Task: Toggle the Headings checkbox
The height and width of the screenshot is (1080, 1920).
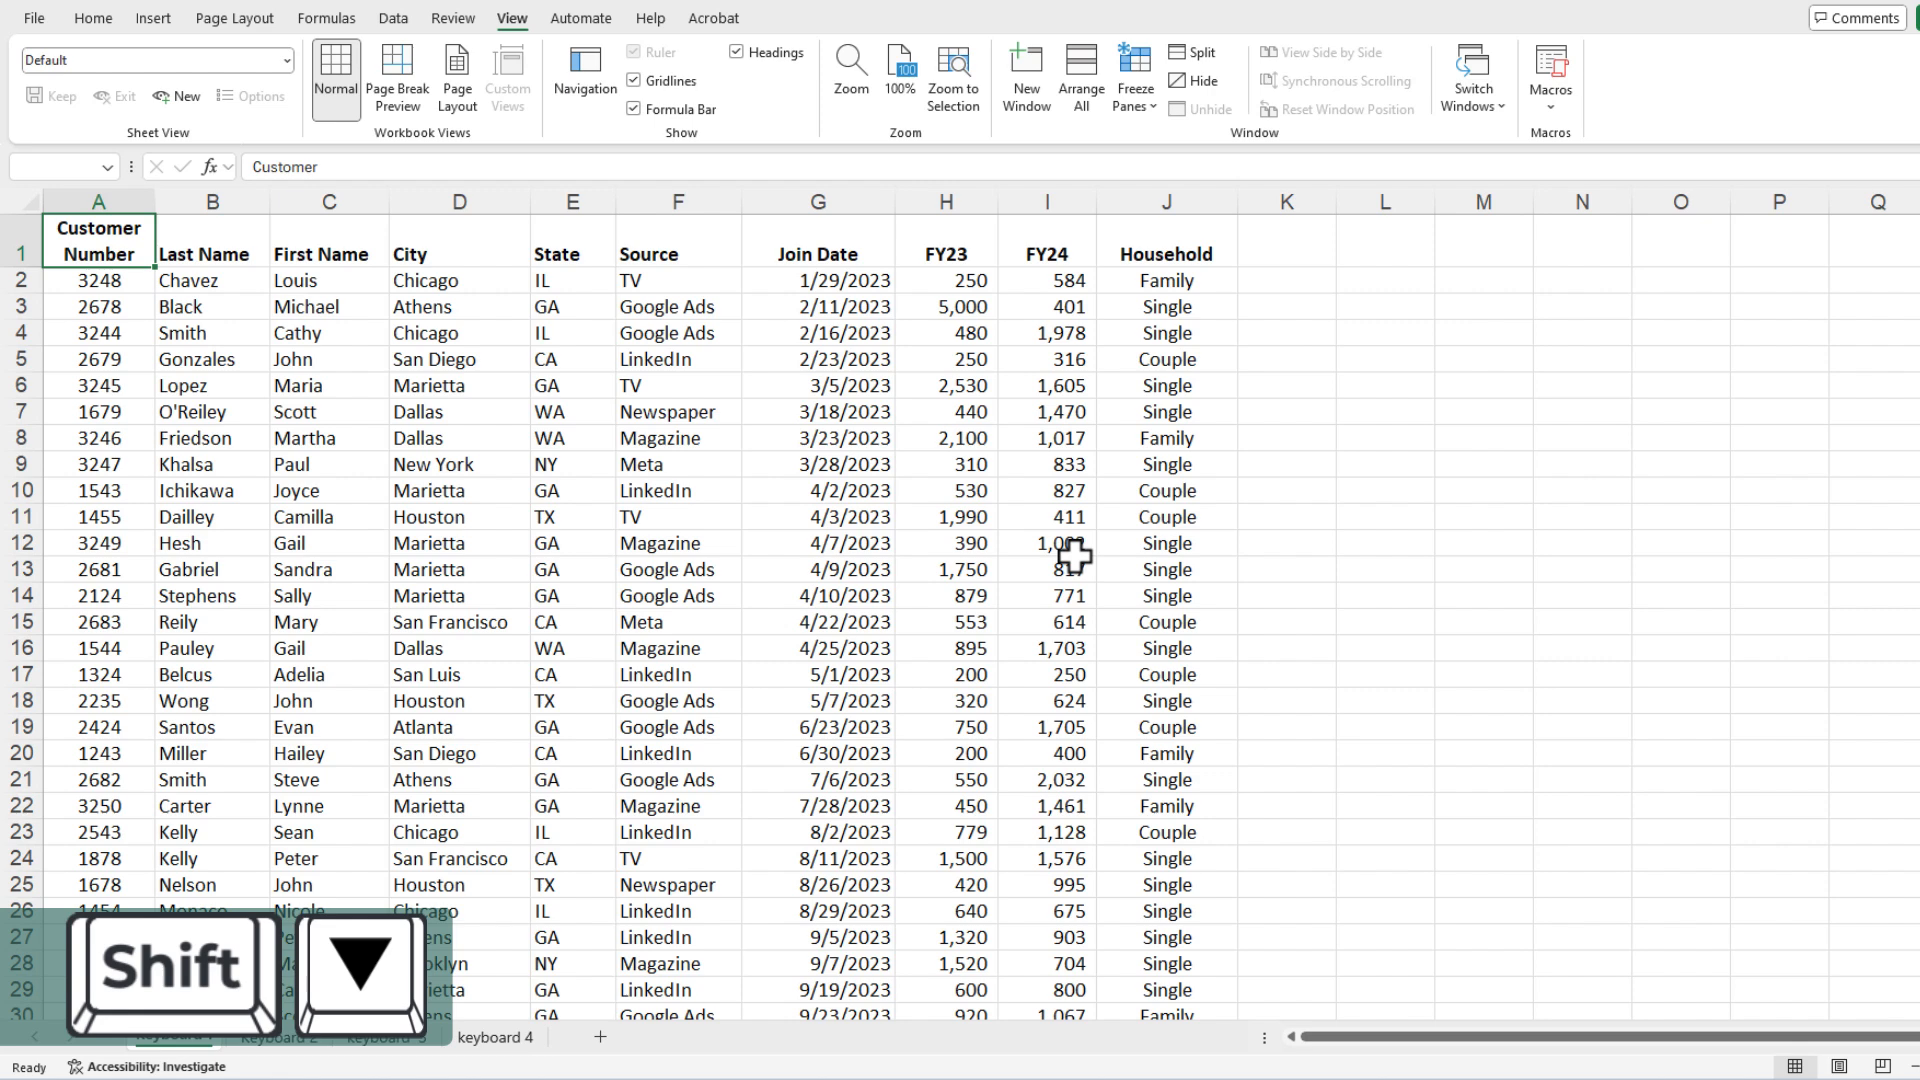Action: pyautogui.click(x=737, y=50)
